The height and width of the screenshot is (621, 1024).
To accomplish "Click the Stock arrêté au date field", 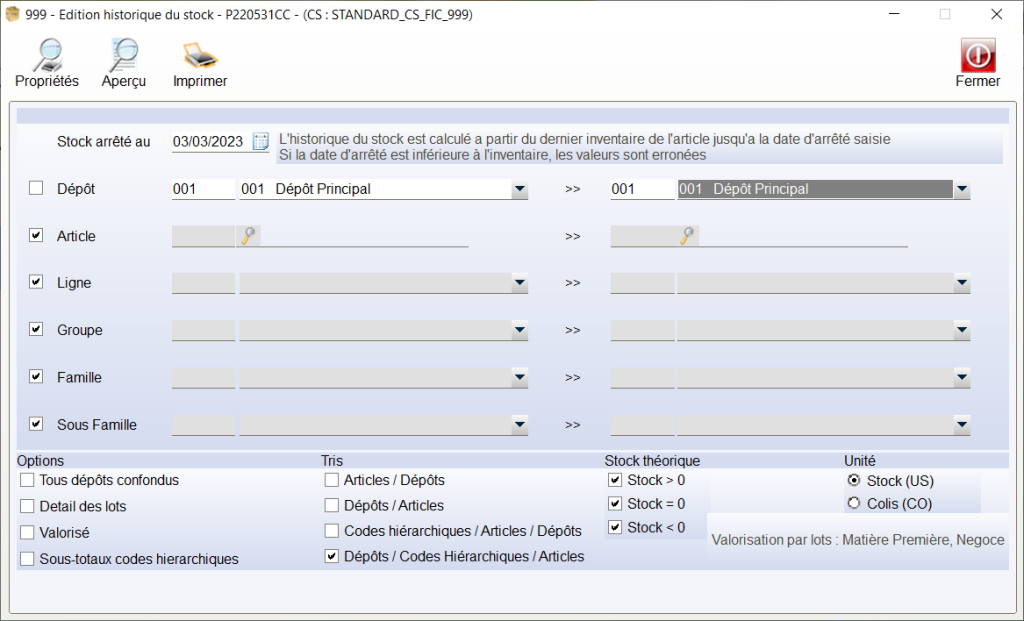I will point(208,141).
